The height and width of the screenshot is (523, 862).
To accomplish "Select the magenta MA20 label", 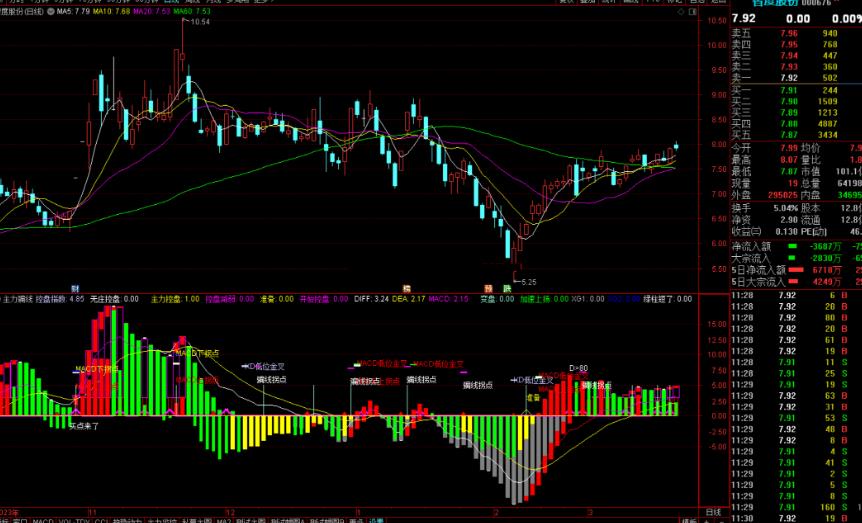I will (x=152, y=11).
